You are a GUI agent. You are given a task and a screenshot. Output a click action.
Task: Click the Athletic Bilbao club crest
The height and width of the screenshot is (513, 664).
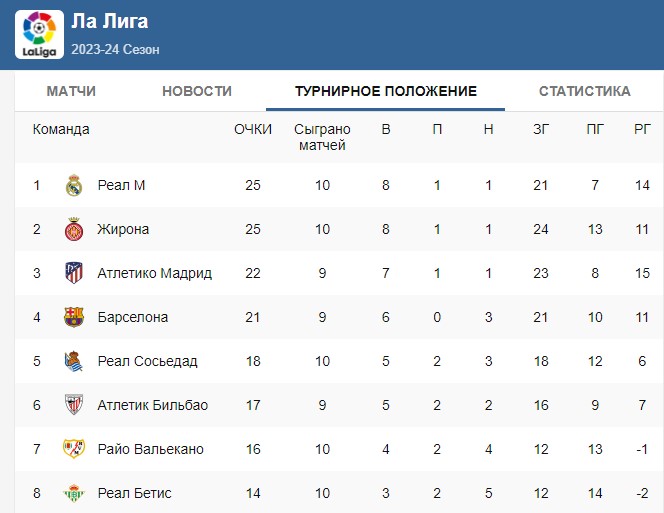coord(74,405)
